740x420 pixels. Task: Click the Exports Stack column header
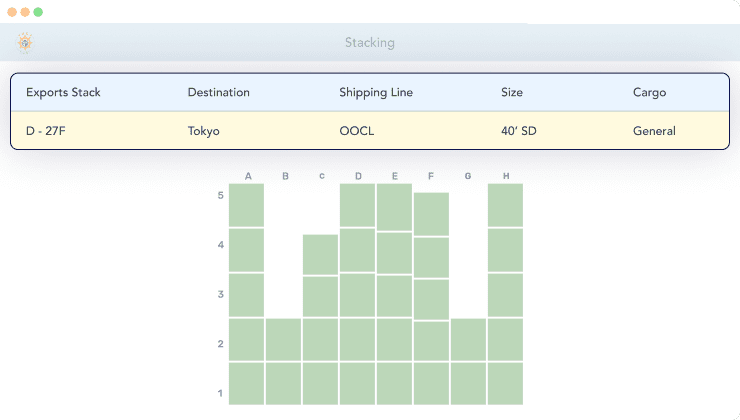[x=63, y=93]
